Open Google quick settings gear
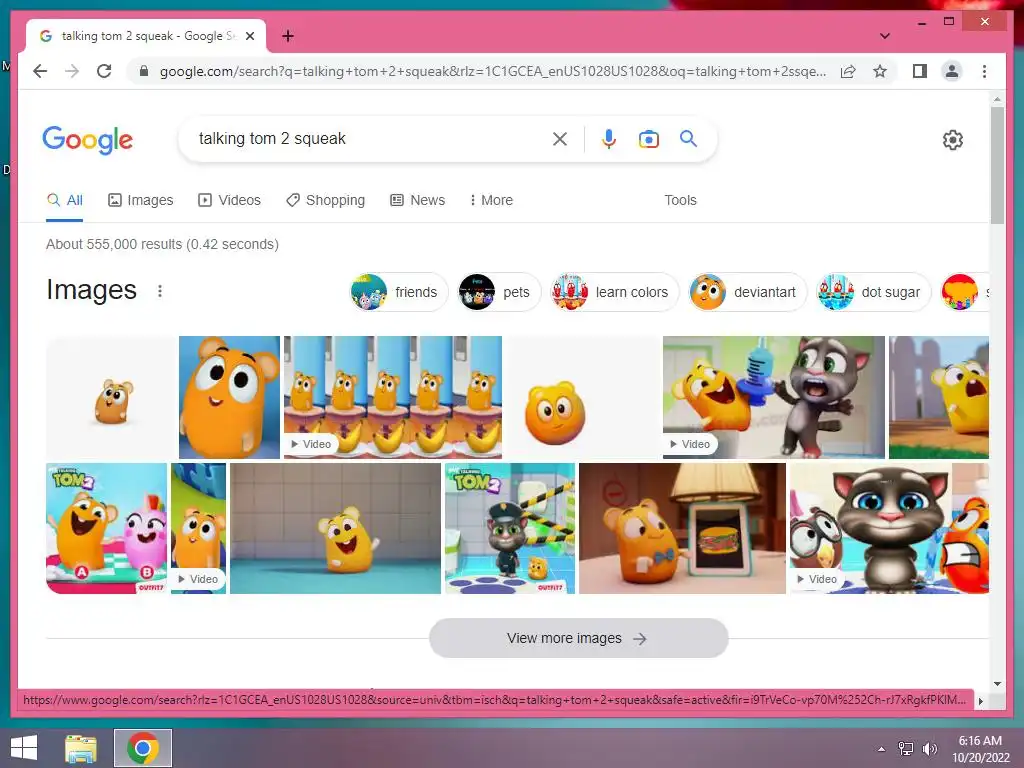Viewport: 1024px width, 768px height. [952, 140]
